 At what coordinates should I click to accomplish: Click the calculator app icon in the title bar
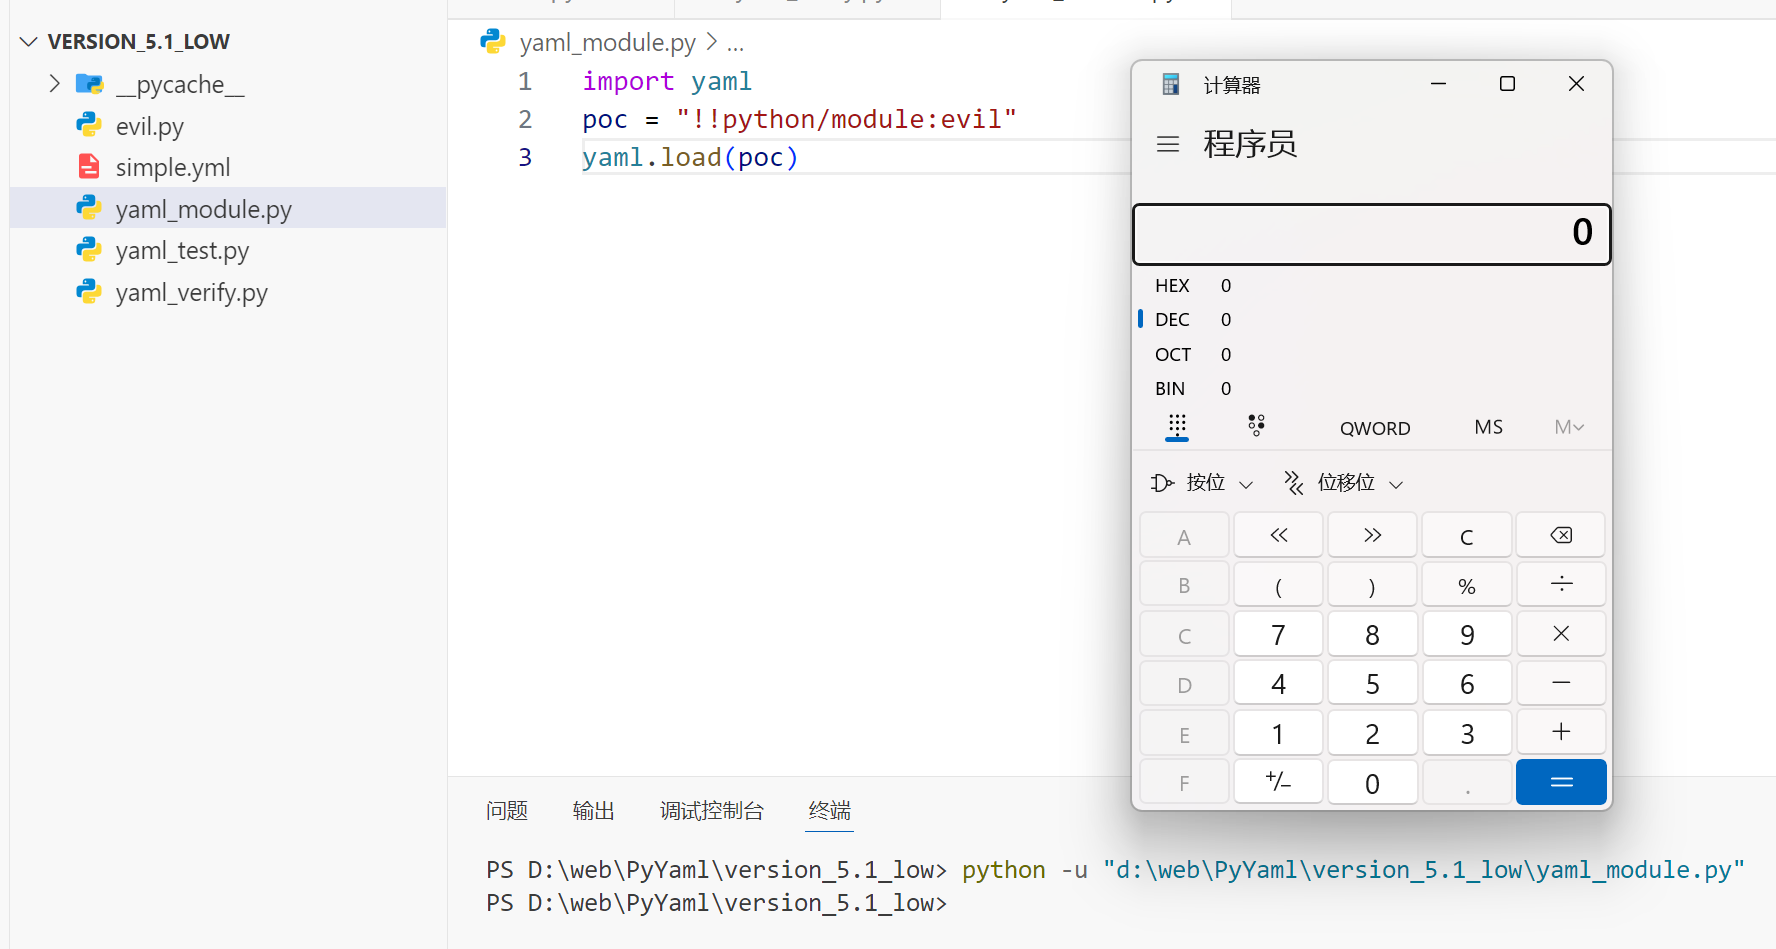[x=1171, y=84]
